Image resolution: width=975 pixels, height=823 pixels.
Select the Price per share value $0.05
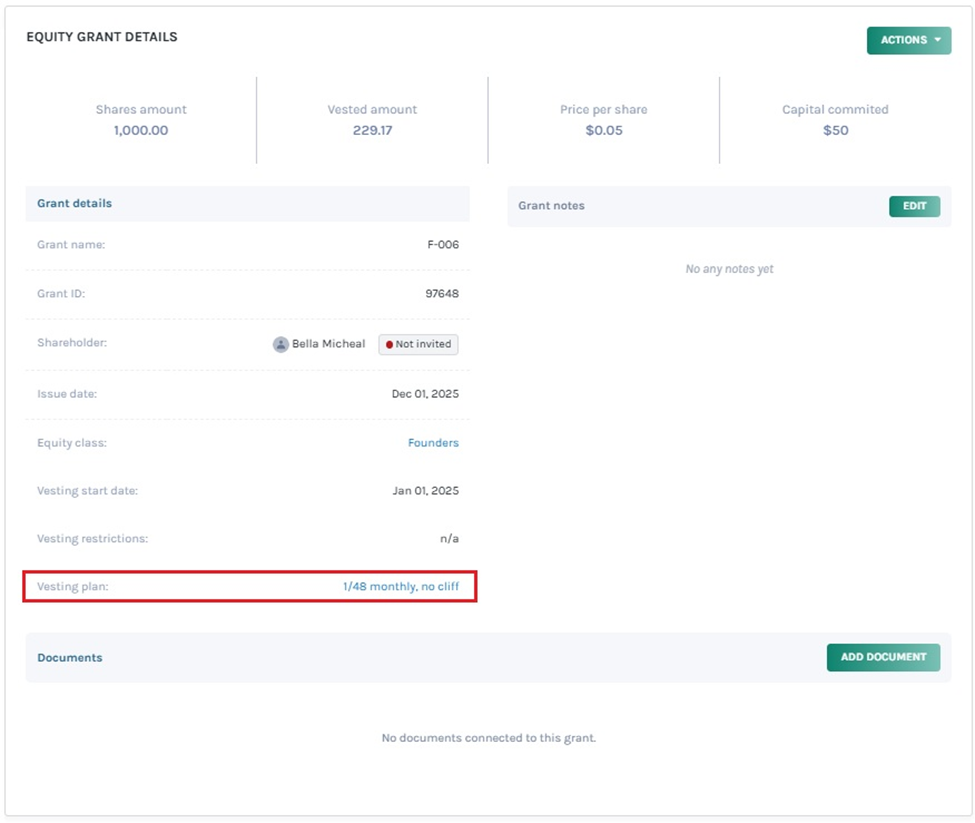[603, 130]
